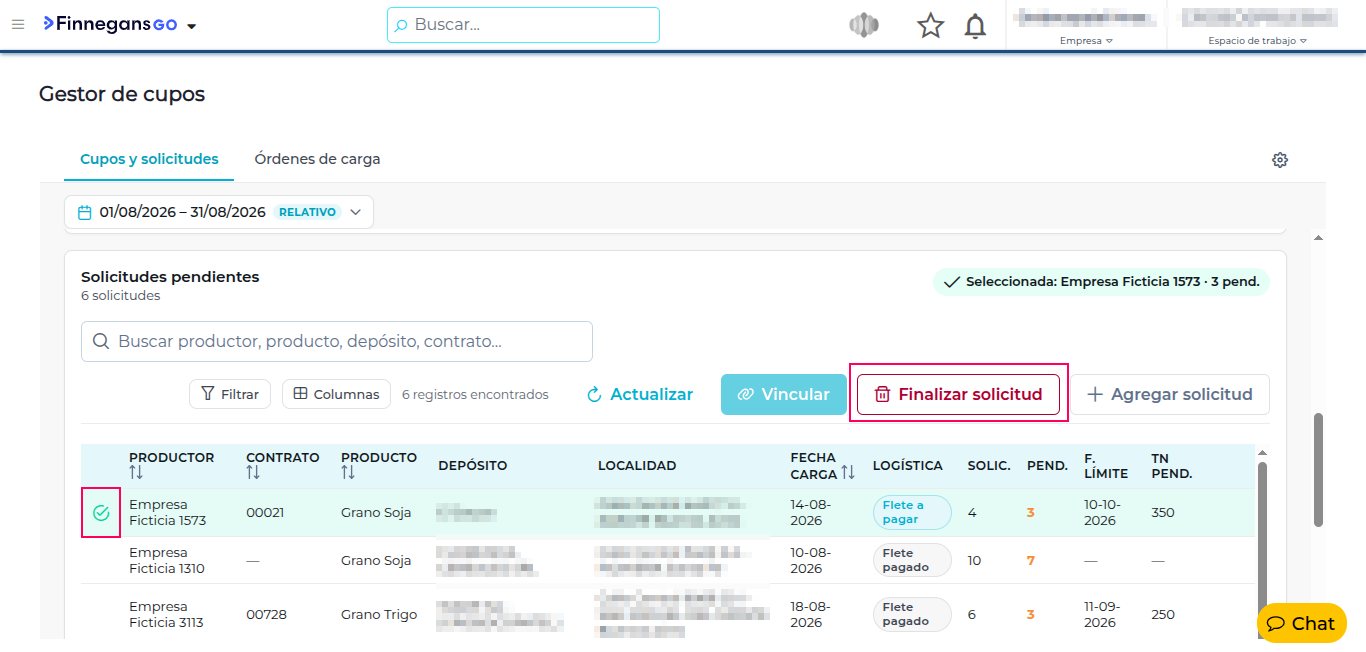Open the Filtrar button
Viewport: 1366px width, 652px height.
pos(230,394)
